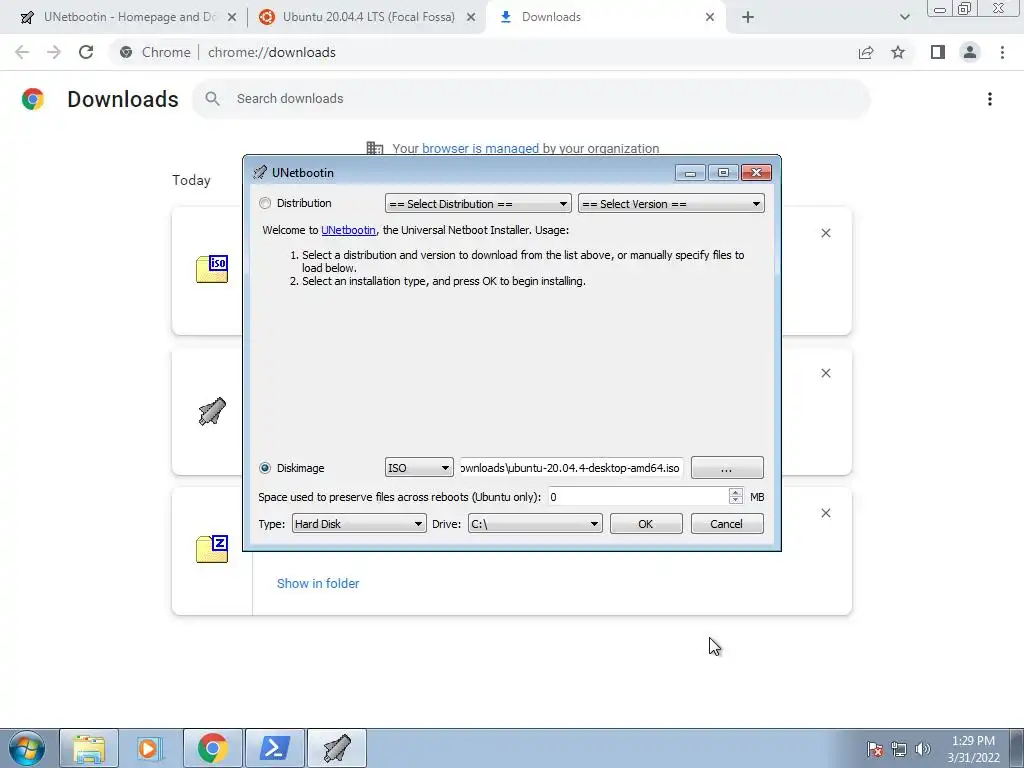Open the tab search chevron
This screenshot has height=768, width=1024.
point(904,18)
